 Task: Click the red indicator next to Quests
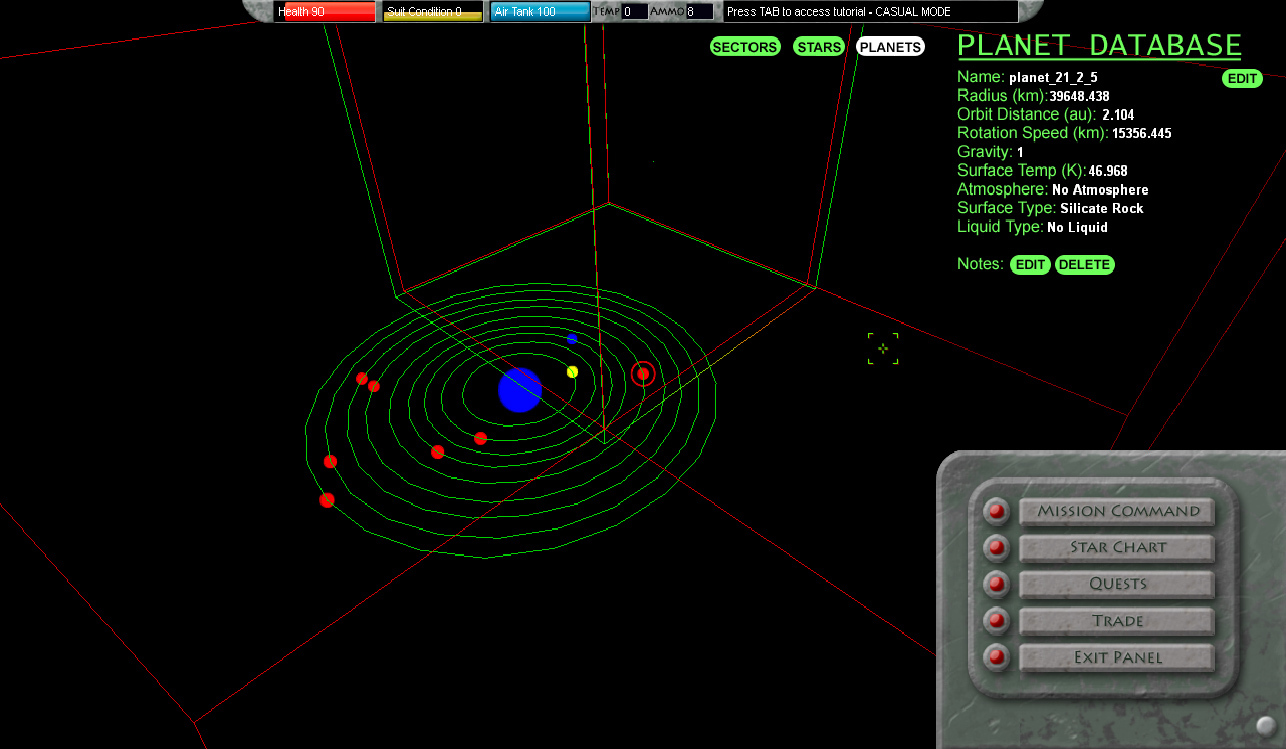[x=996, y=584]
